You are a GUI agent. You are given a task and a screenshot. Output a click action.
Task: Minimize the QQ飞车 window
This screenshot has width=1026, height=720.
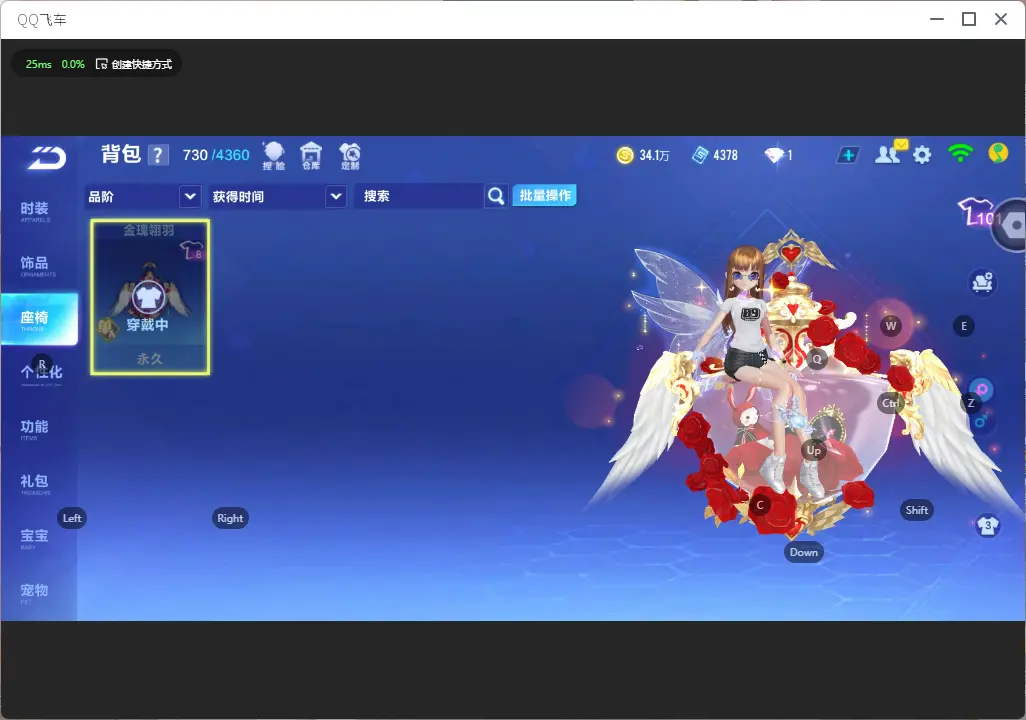pyautogui.click(x=937, y=19)
